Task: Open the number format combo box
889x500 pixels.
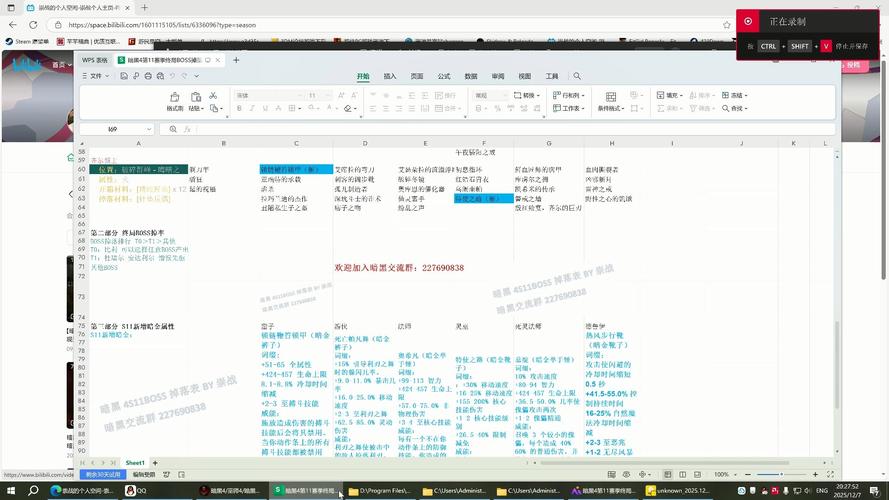Action: (x=490, y=95)
